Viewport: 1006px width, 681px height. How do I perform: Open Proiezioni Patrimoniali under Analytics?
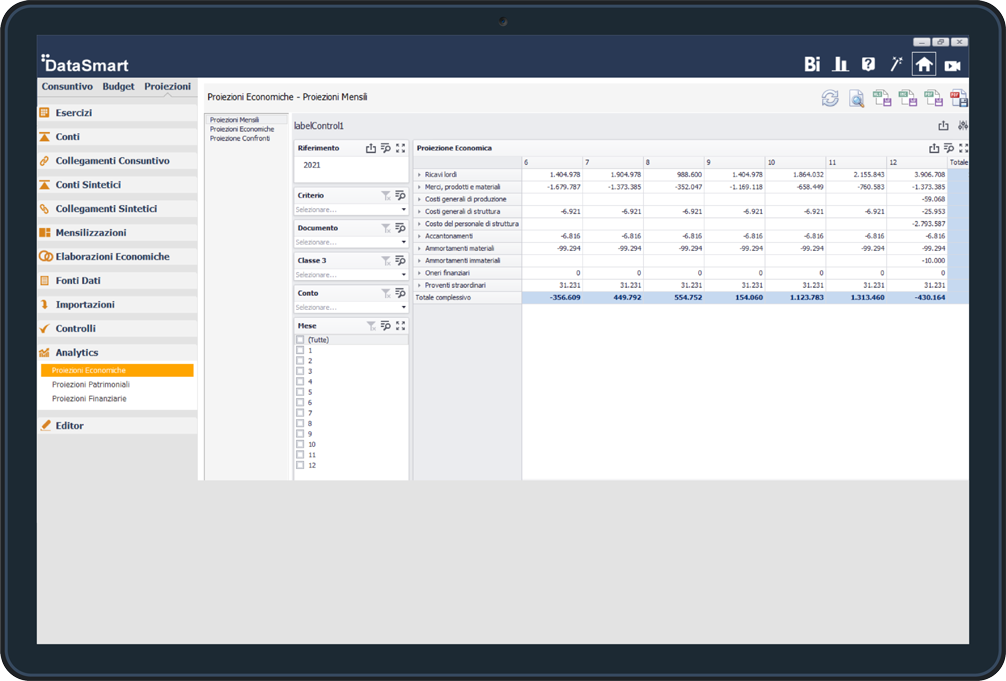point(90,384)
